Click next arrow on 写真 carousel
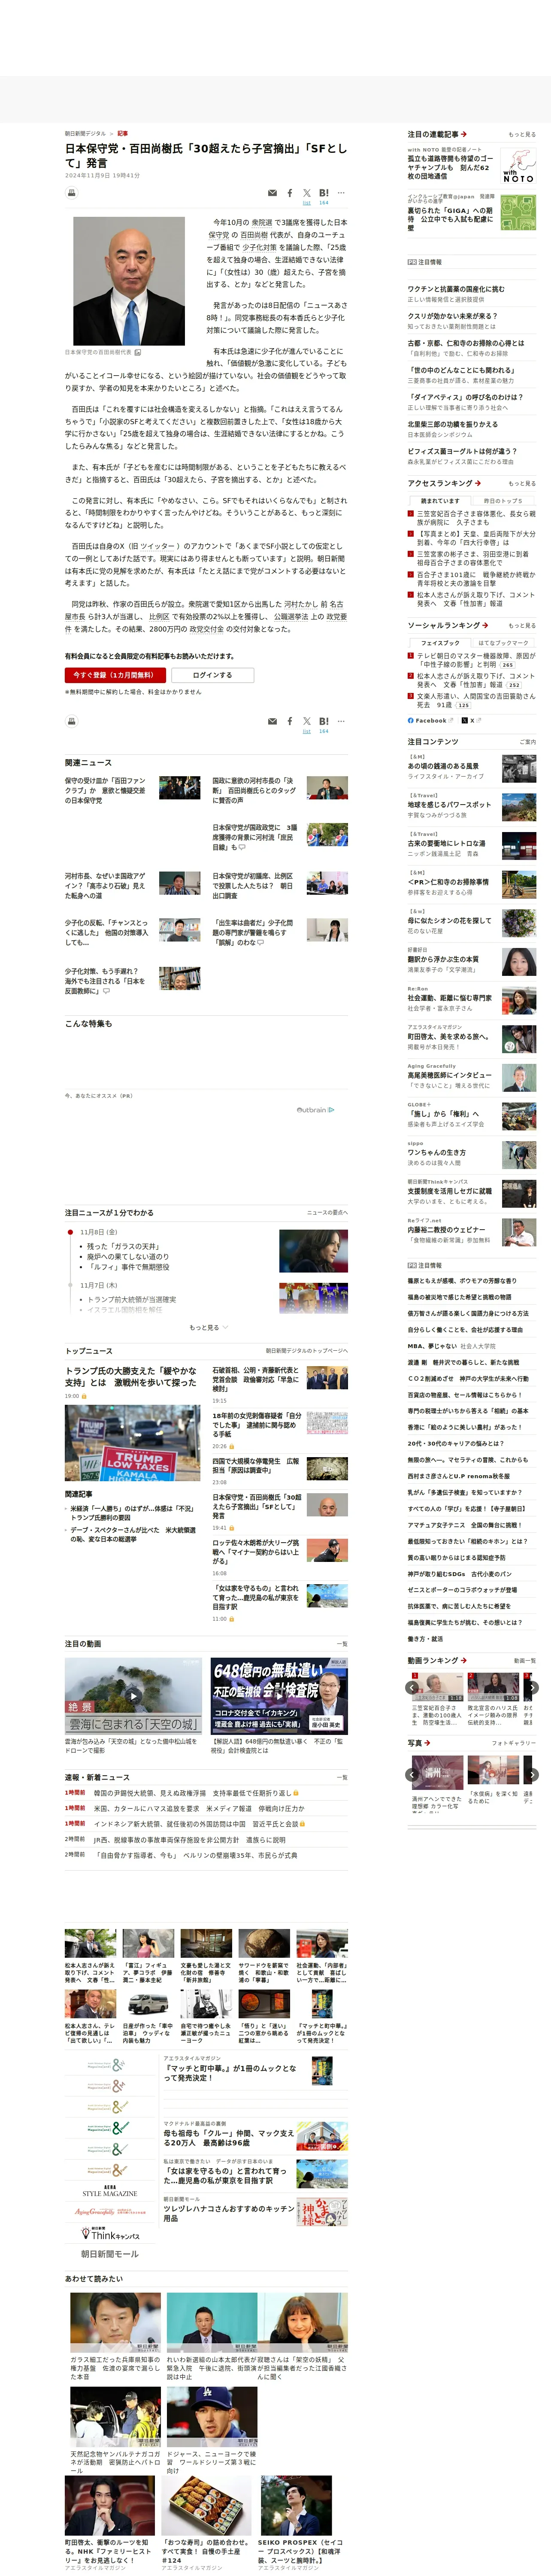The image size is (551, 2576). point(532,1774)
